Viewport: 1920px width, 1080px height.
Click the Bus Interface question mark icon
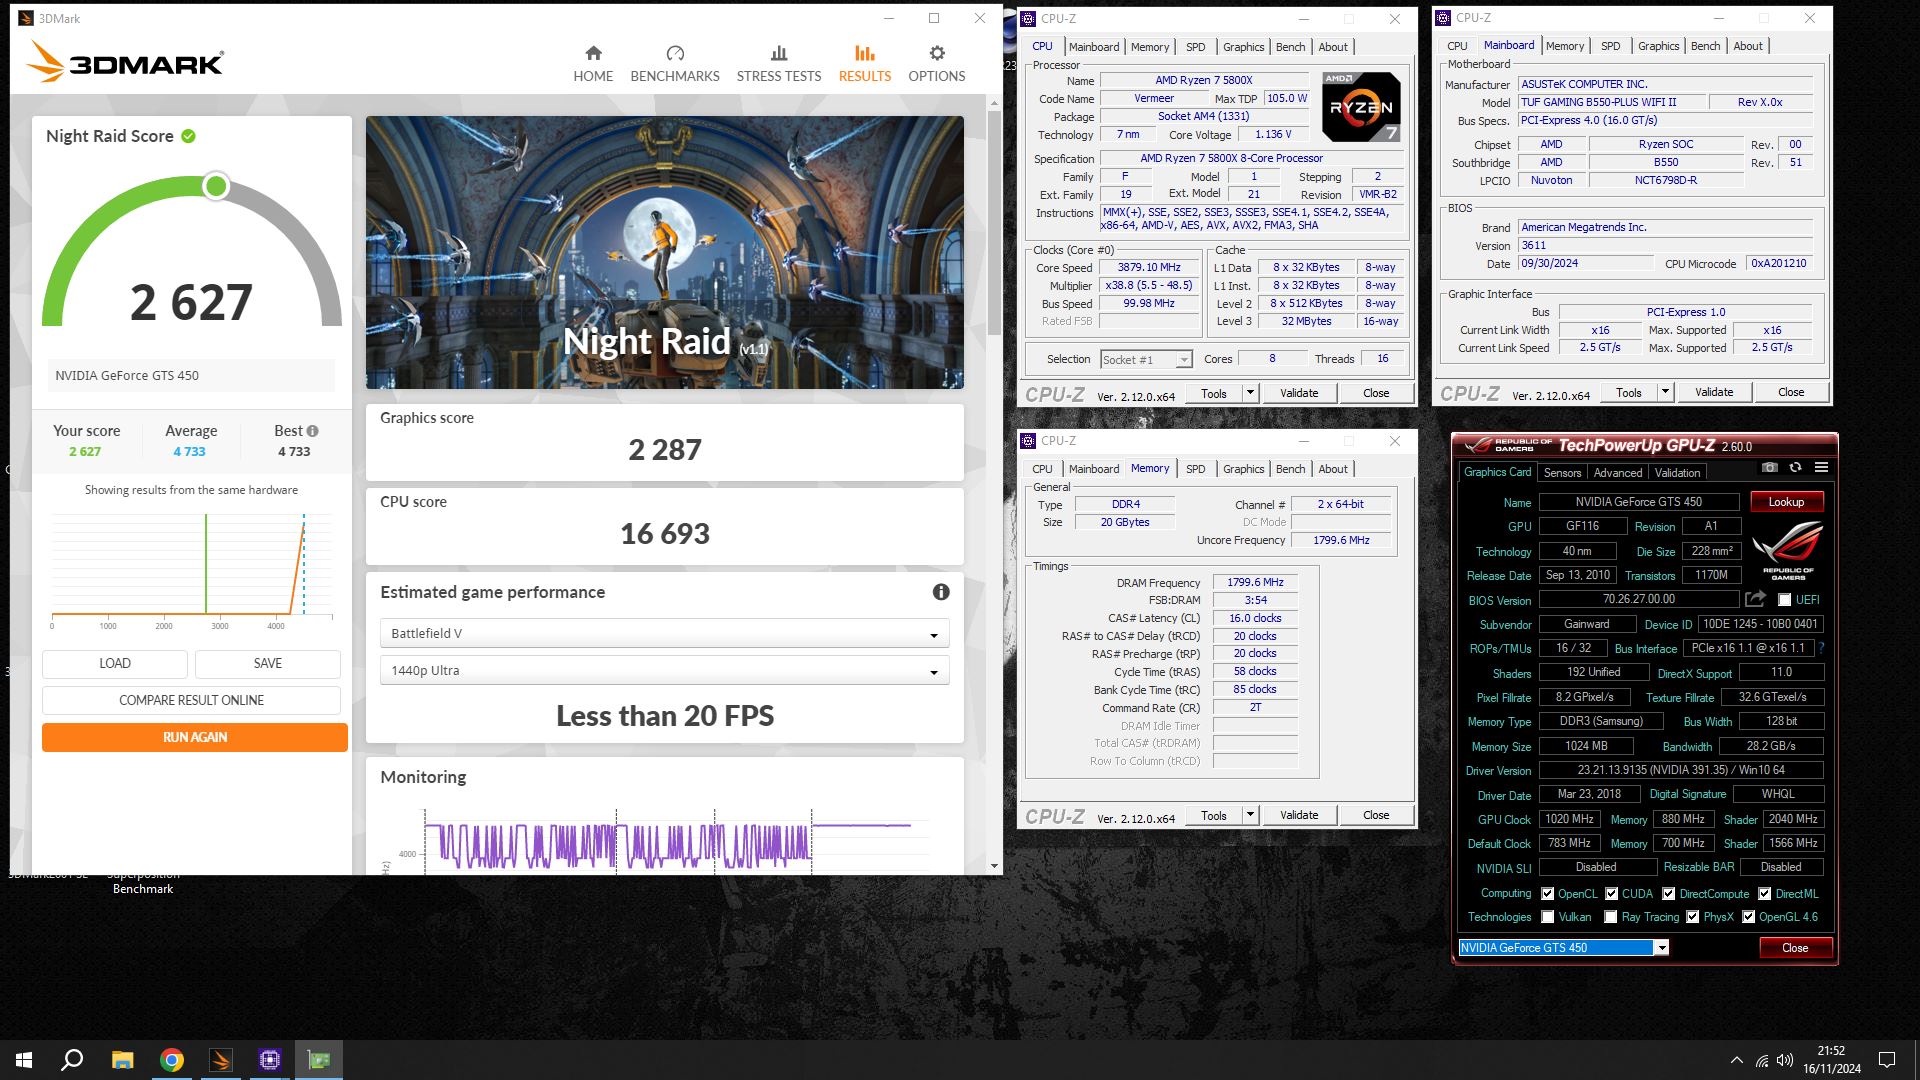(1822, 648)
